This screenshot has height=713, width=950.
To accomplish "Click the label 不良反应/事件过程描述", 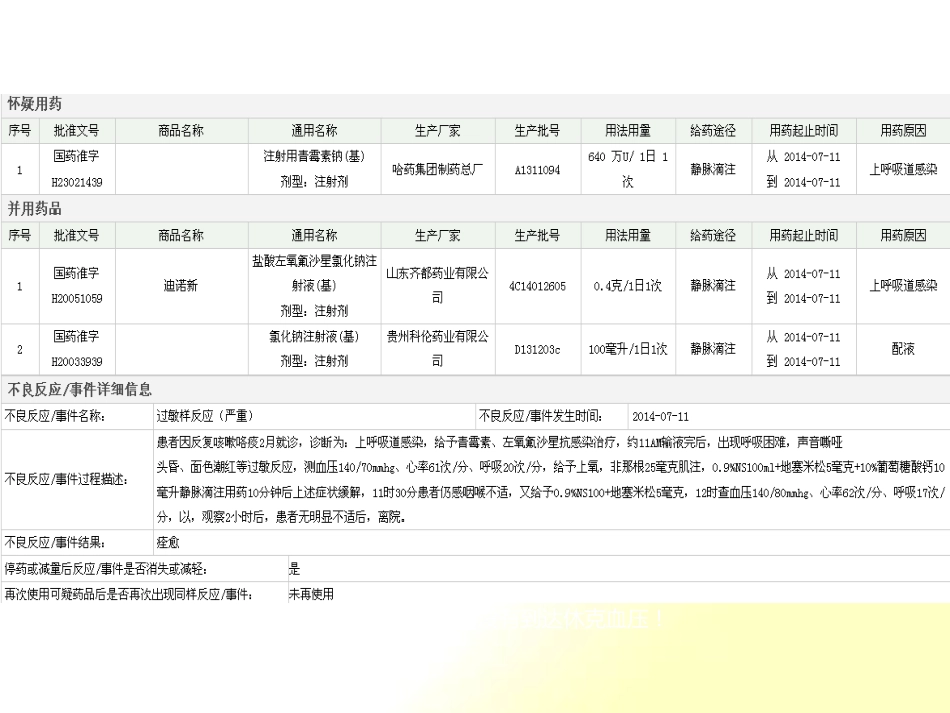I will [66, 480].
